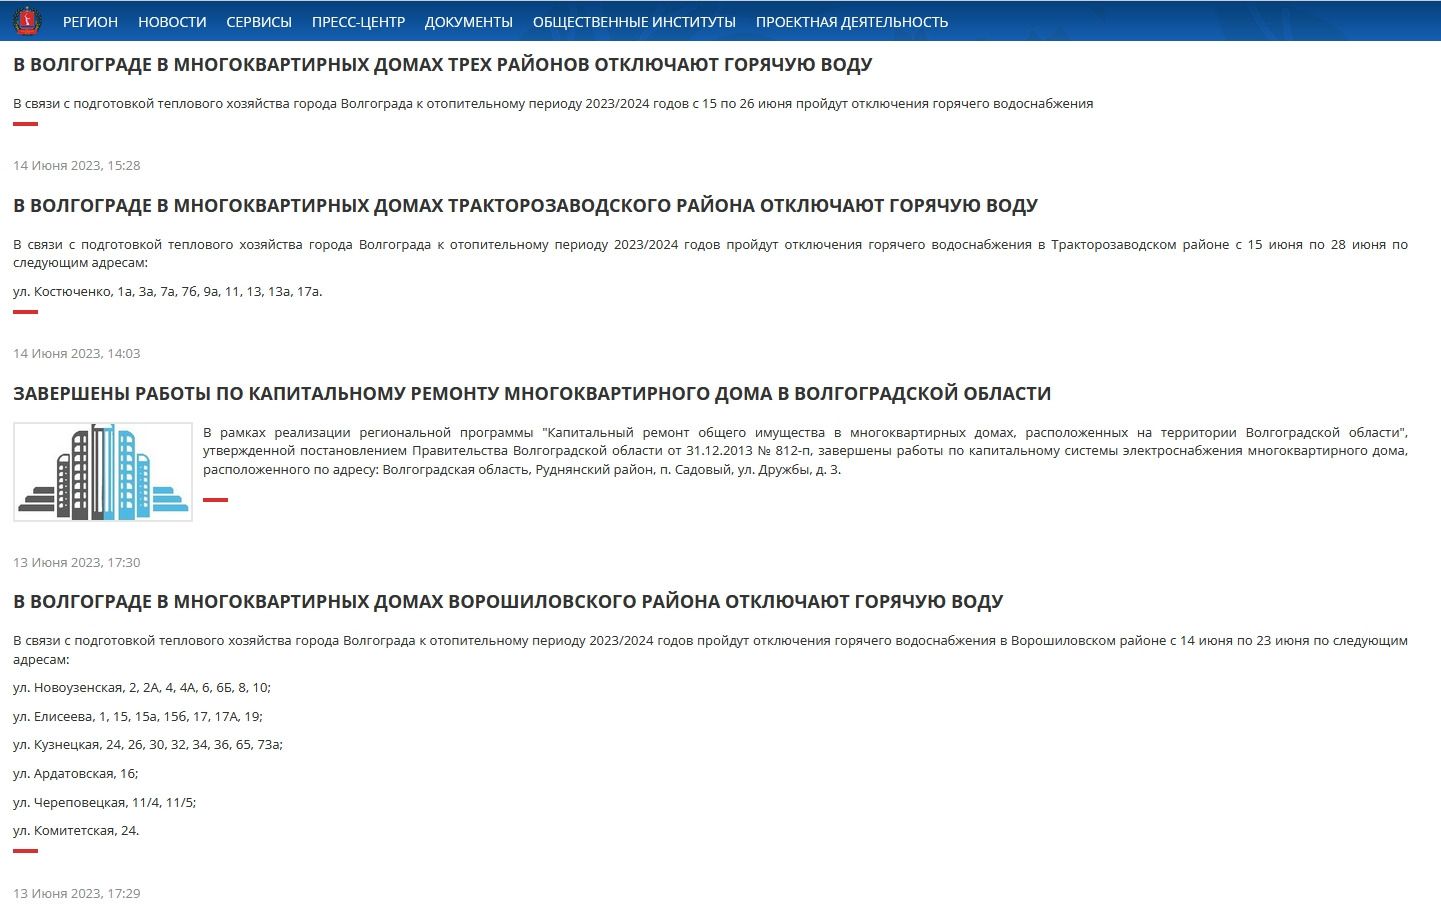
Task: Open the капитальному ремонту многоквартирного дома headline
Action: tap(531, 394)
